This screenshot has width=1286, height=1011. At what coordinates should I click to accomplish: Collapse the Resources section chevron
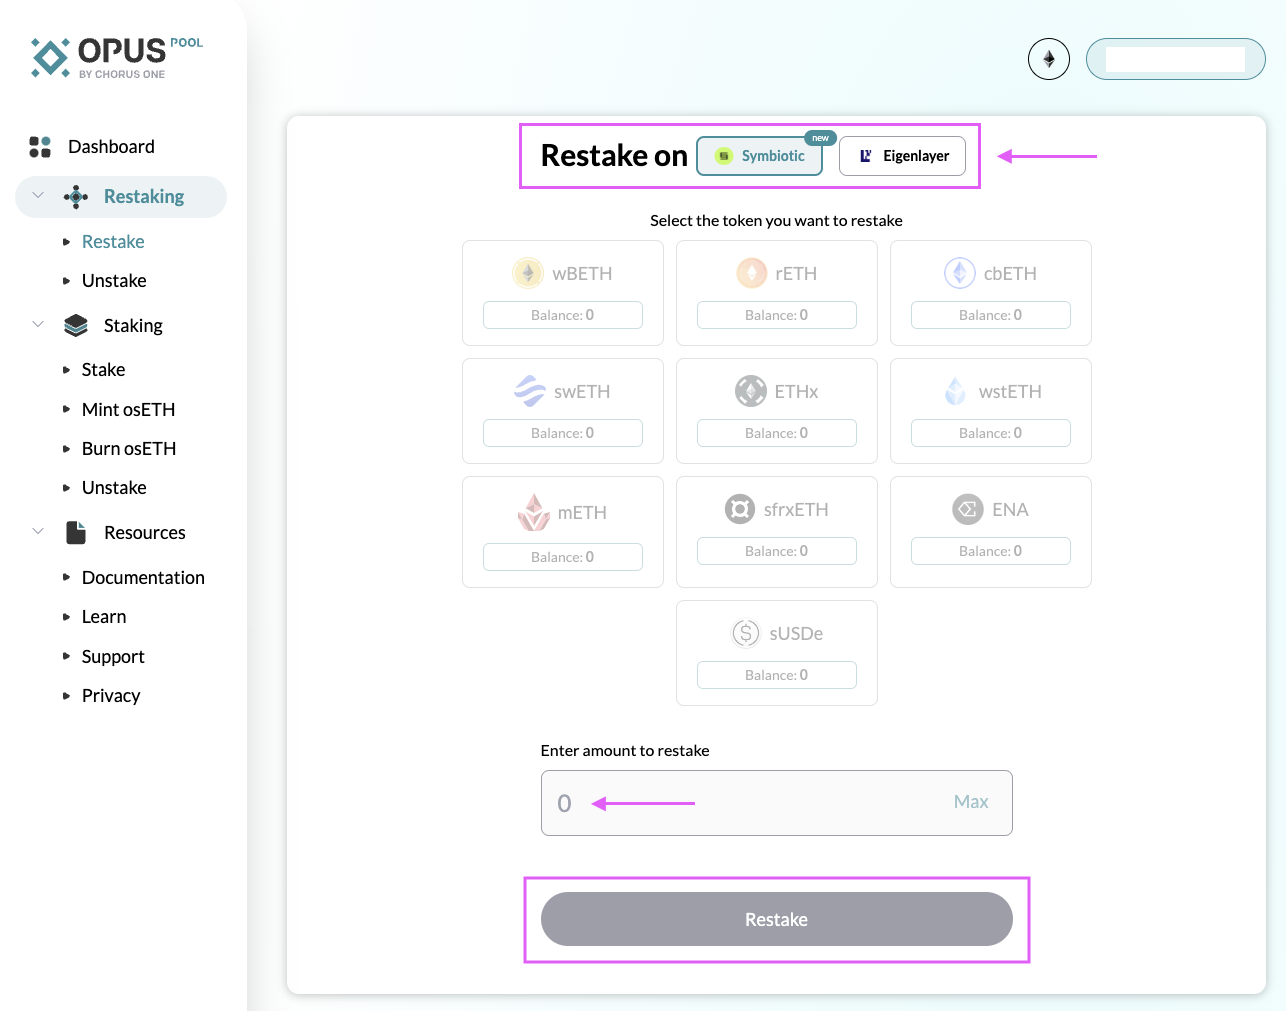[x=38, y=532]
